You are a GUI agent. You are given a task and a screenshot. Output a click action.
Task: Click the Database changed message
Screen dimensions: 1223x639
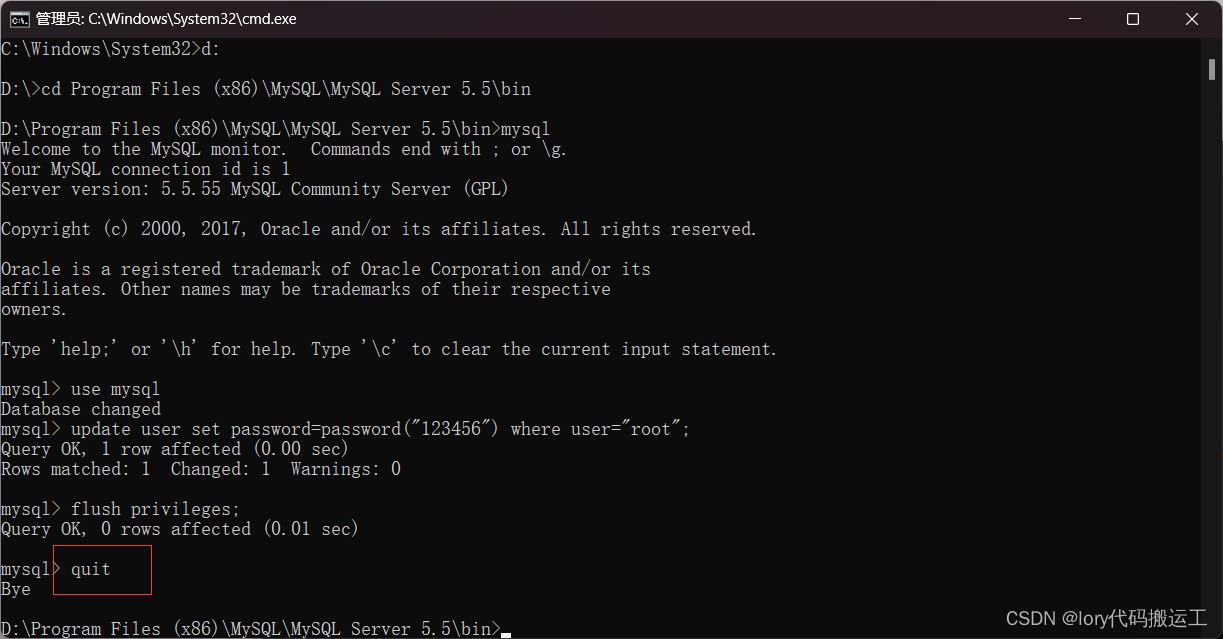(x=81, y=409)
